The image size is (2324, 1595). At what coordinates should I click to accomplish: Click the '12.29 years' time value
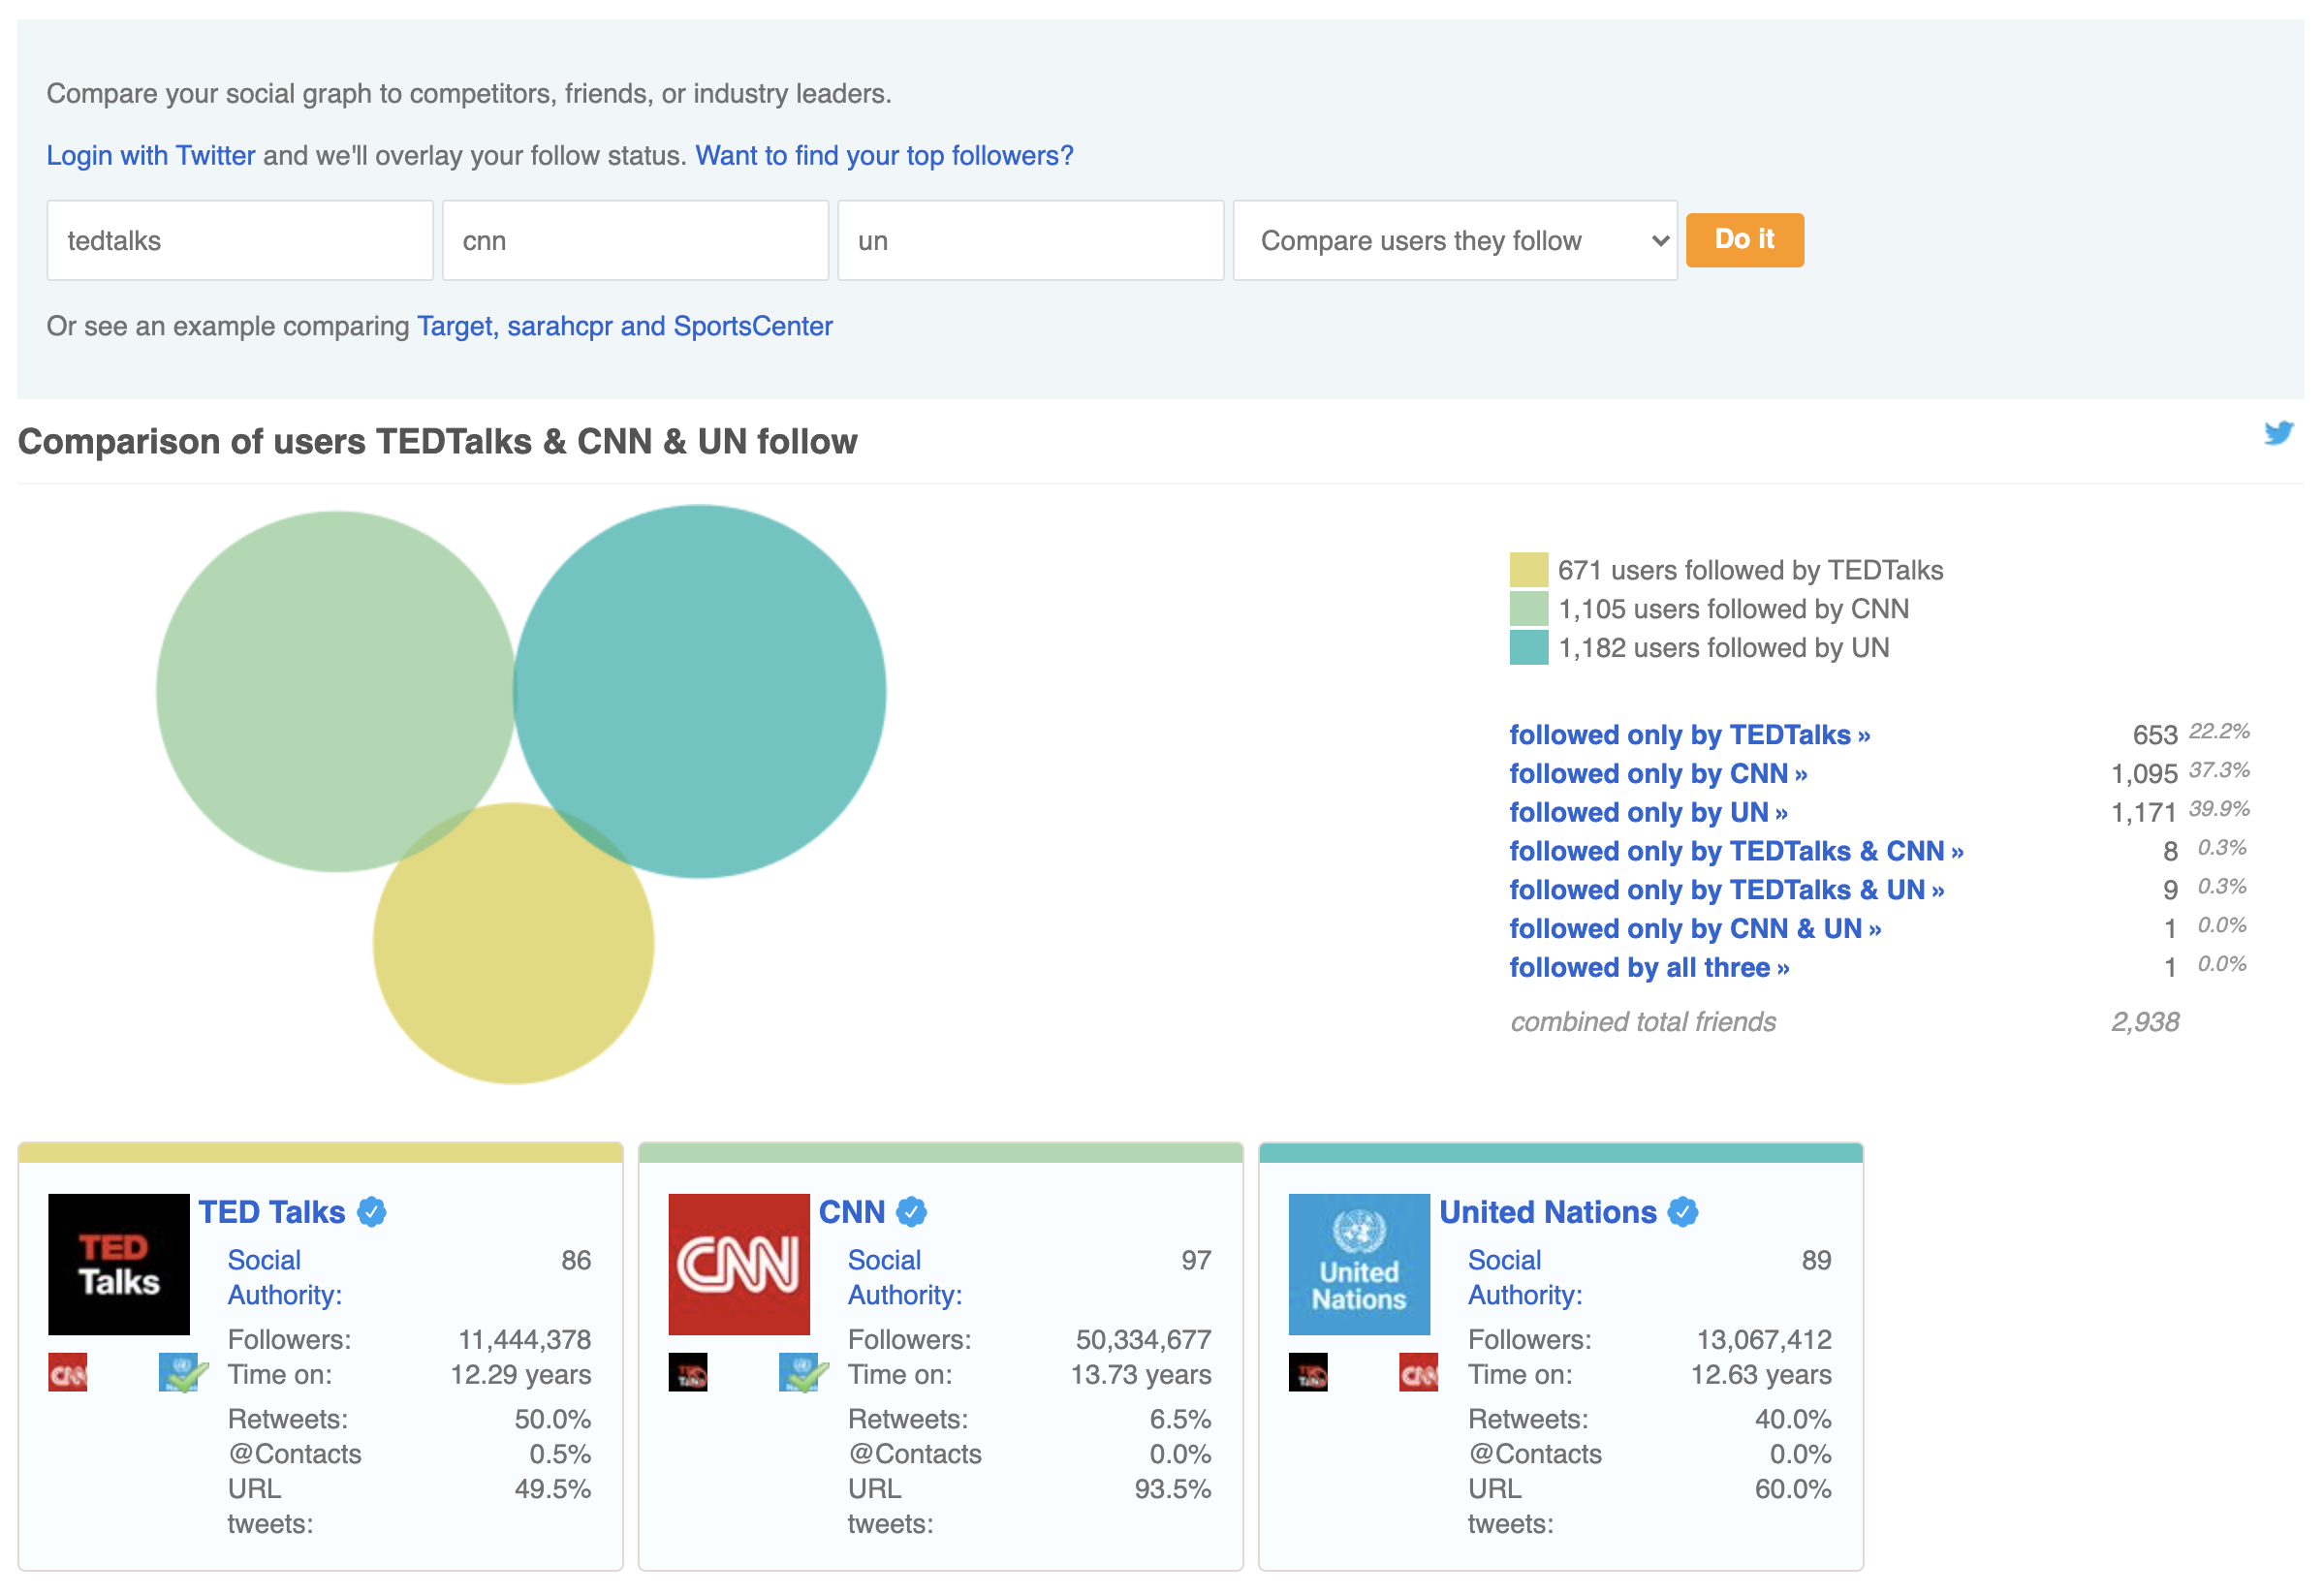(x=521, y=1375)
